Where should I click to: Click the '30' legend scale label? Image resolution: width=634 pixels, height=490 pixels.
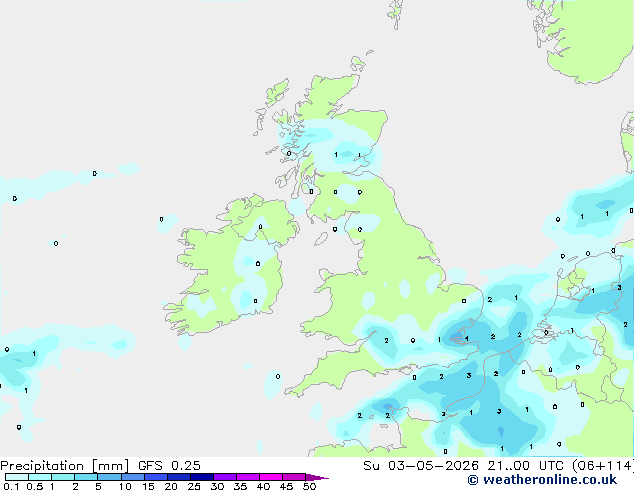click(217, 486)
